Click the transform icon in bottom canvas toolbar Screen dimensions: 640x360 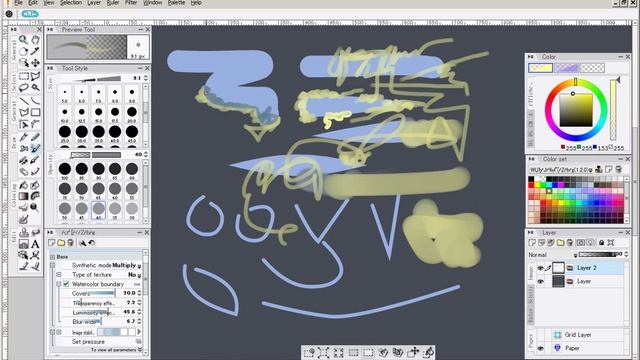coord(323,352)
